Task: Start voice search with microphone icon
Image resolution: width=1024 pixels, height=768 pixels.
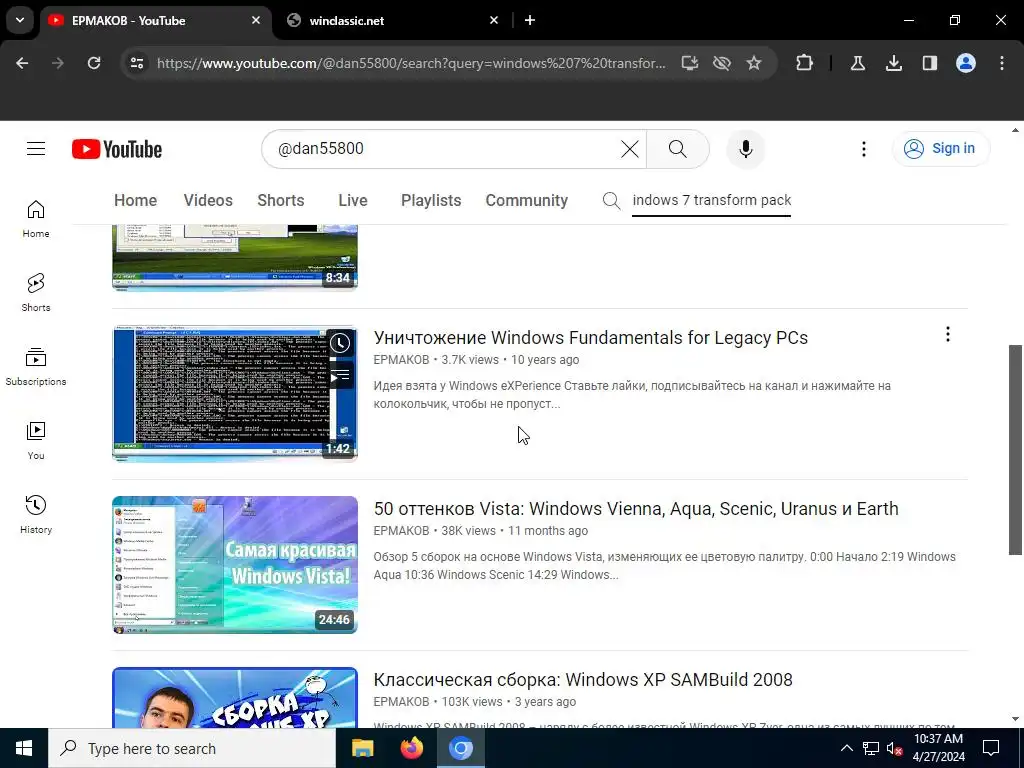Action: [x=745, y=149]
